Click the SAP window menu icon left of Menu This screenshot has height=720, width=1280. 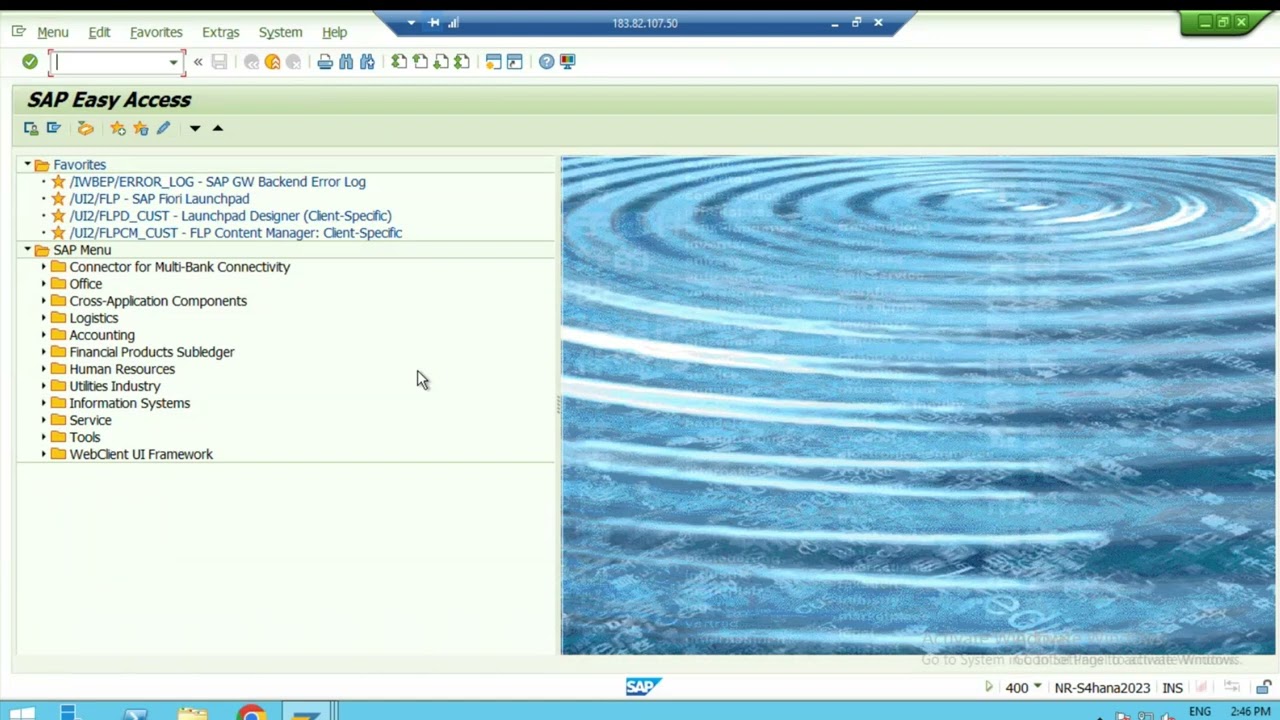coord(18,32)
